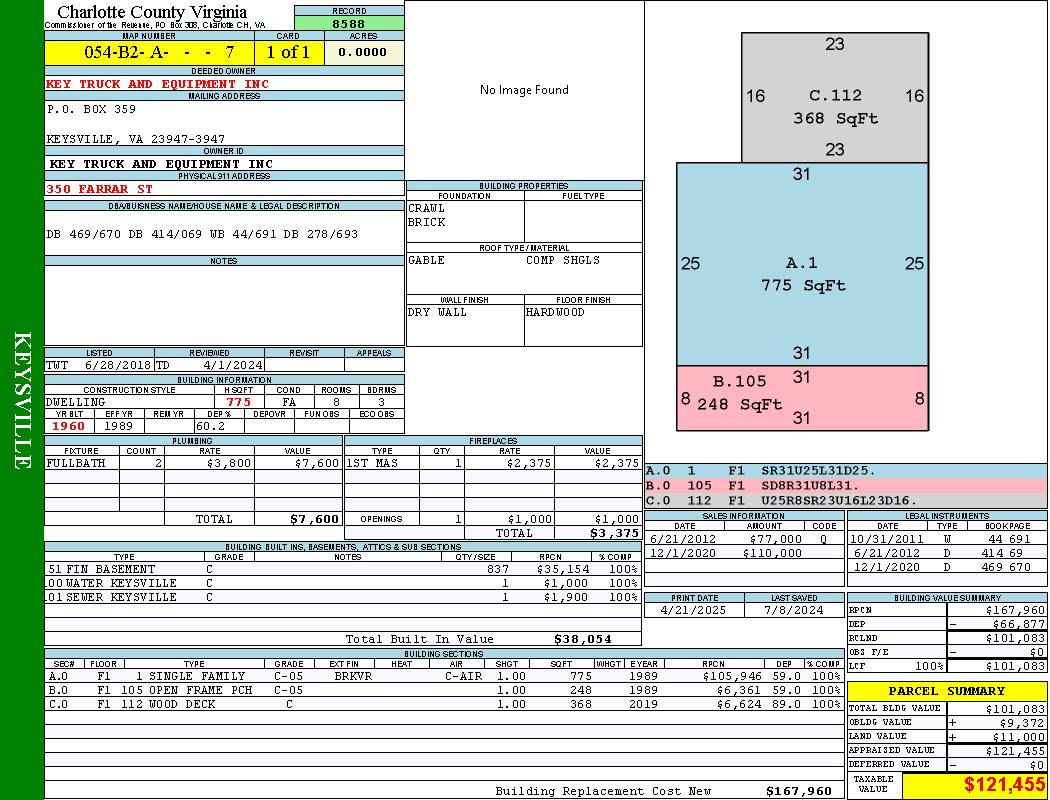Click the A.0 single family building section row

click(444, 676)
